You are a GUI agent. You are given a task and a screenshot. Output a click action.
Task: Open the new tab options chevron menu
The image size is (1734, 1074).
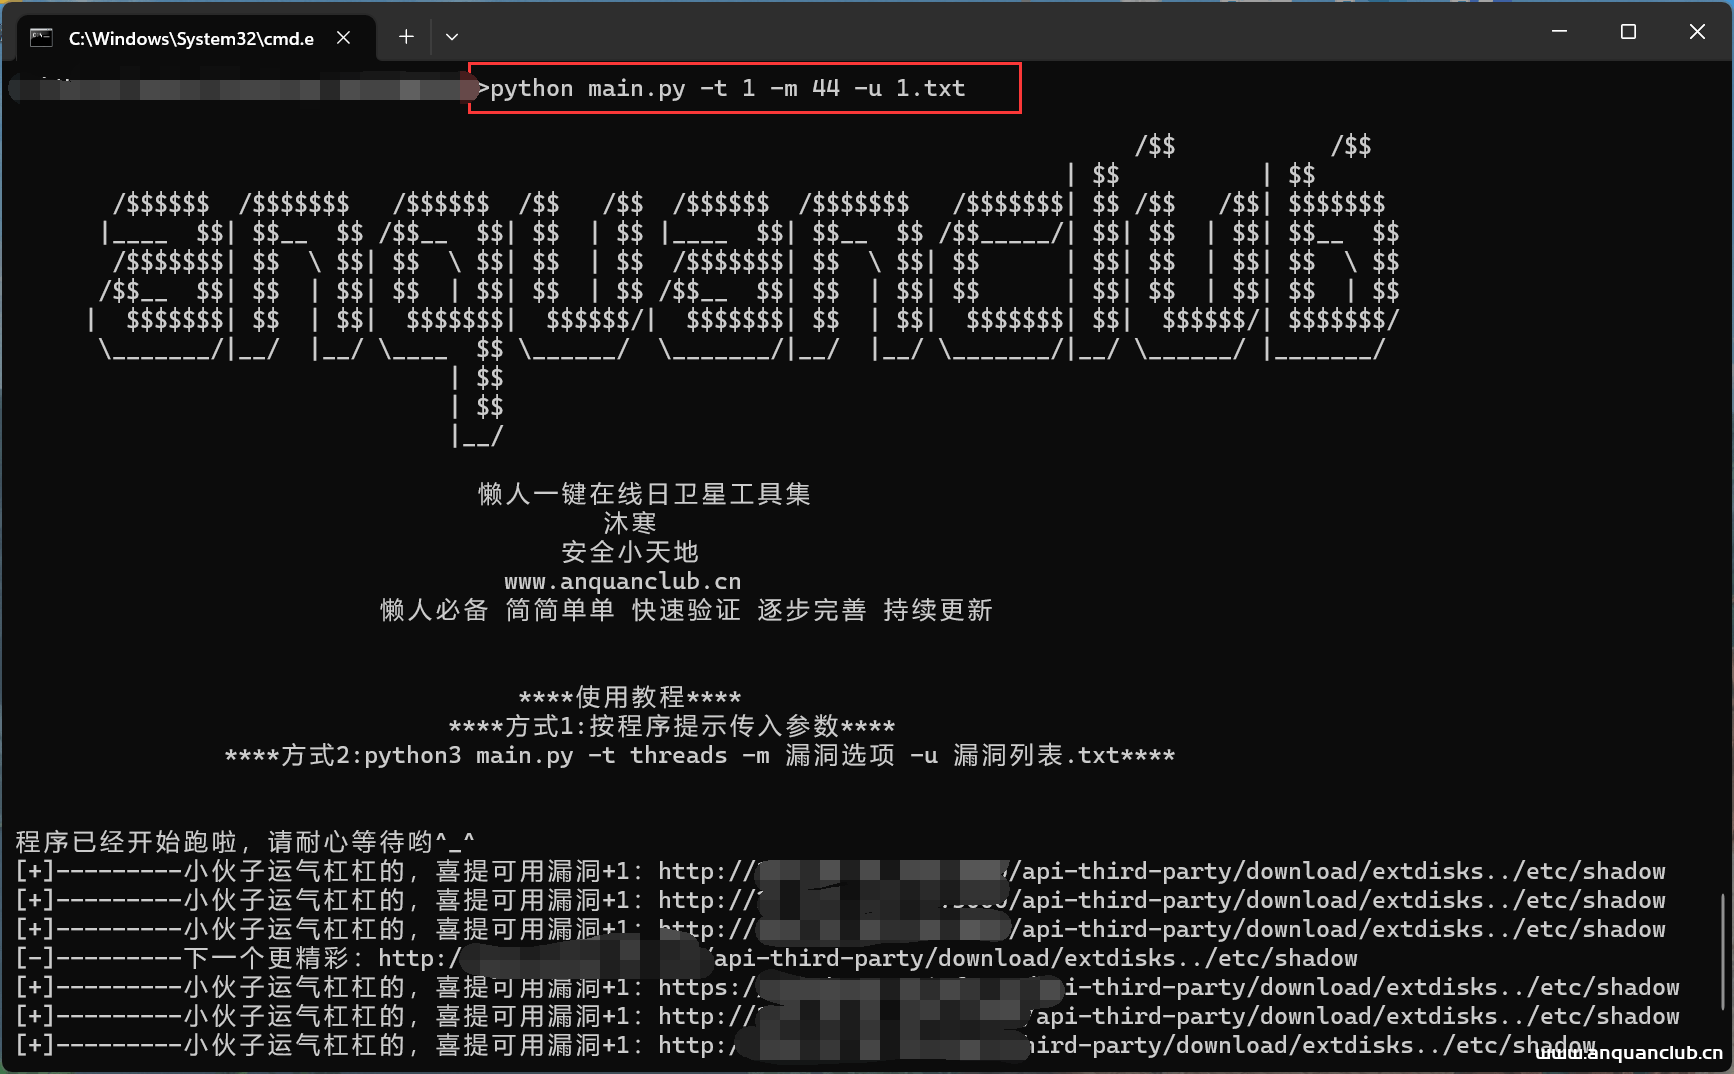click(x=451, y=36)
